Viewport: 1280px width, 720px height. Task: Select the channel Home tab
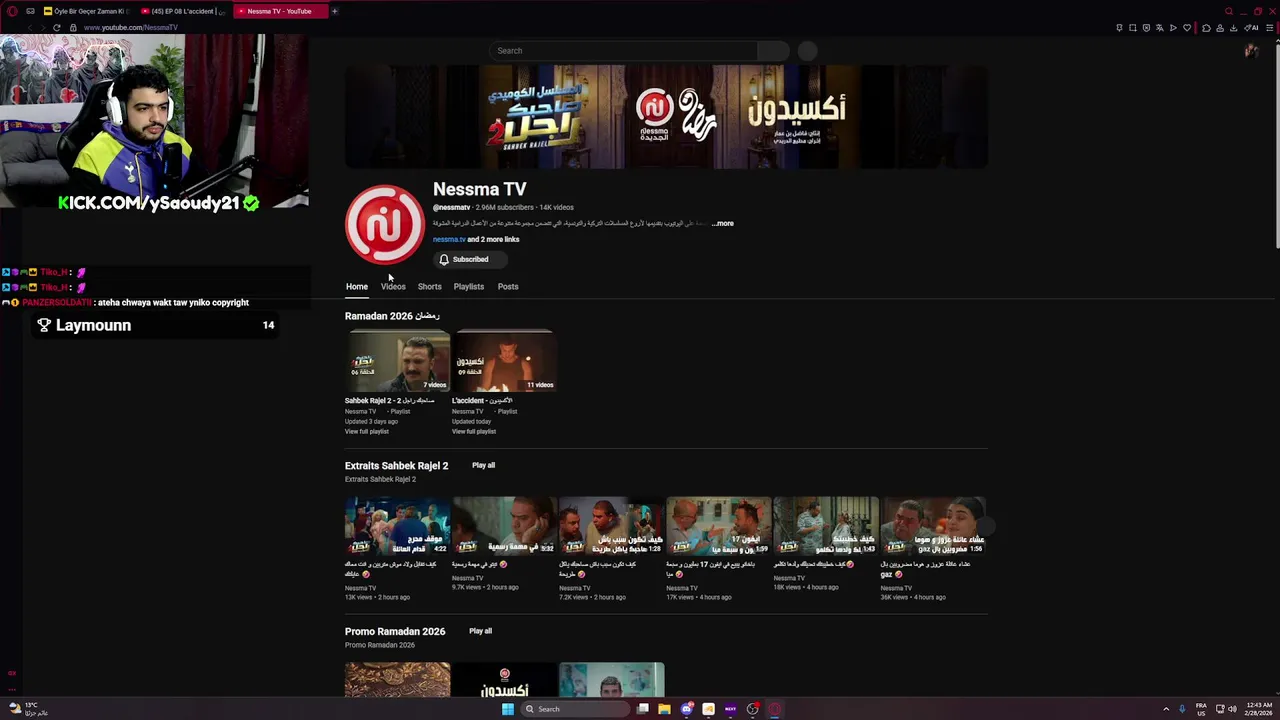pos(357,286)
